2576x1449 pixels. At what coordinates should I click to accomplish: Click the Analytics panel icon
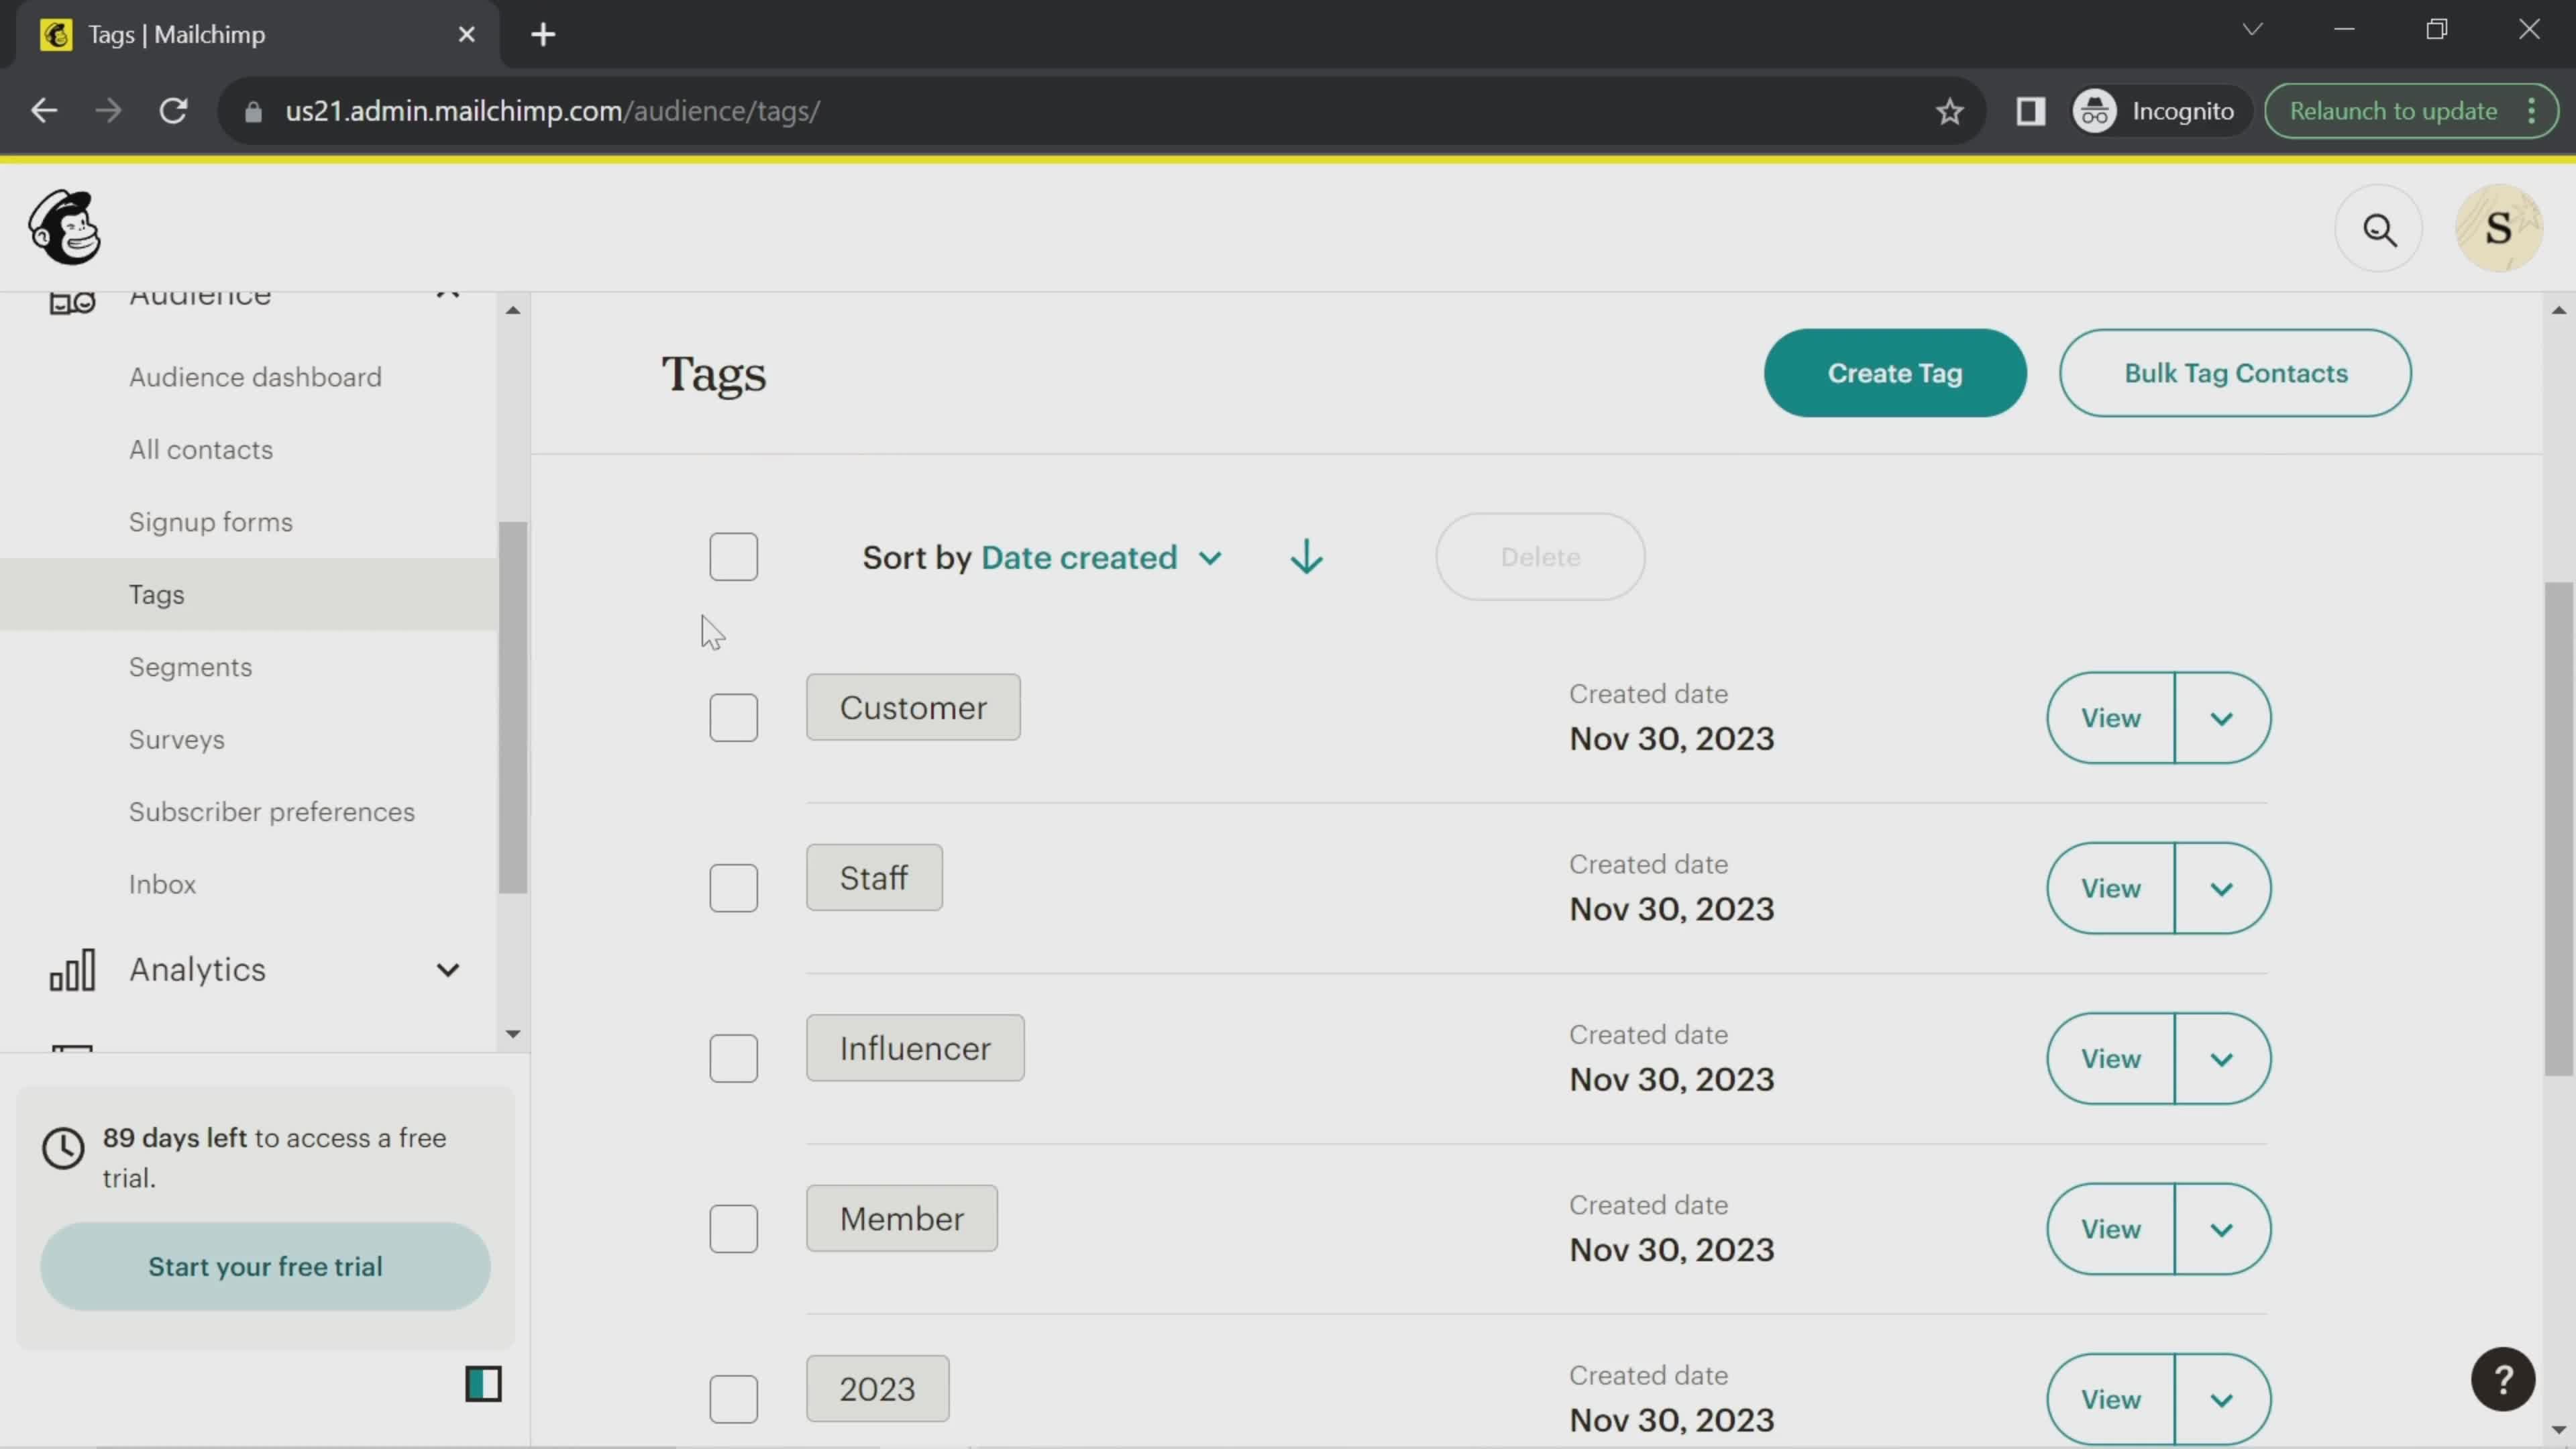coord(70,969)
